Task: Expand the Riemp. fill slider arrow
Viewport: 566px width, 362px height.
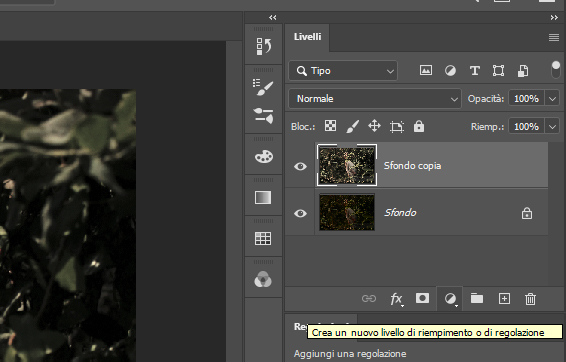Action: pos(552,127)
